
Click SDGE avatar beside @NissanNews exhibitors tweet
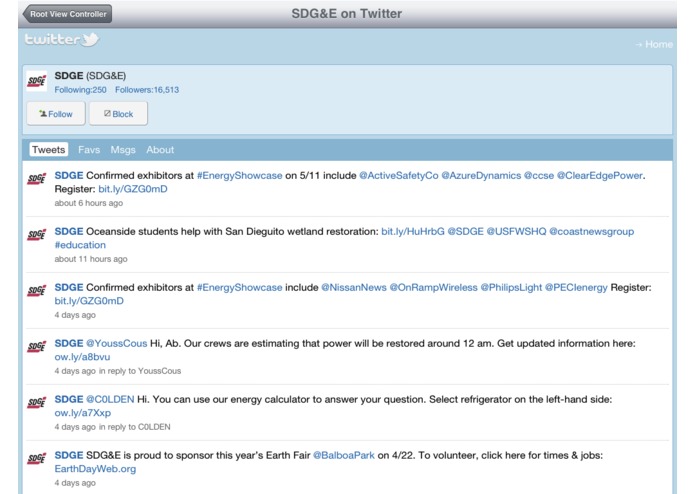[36, 290]
